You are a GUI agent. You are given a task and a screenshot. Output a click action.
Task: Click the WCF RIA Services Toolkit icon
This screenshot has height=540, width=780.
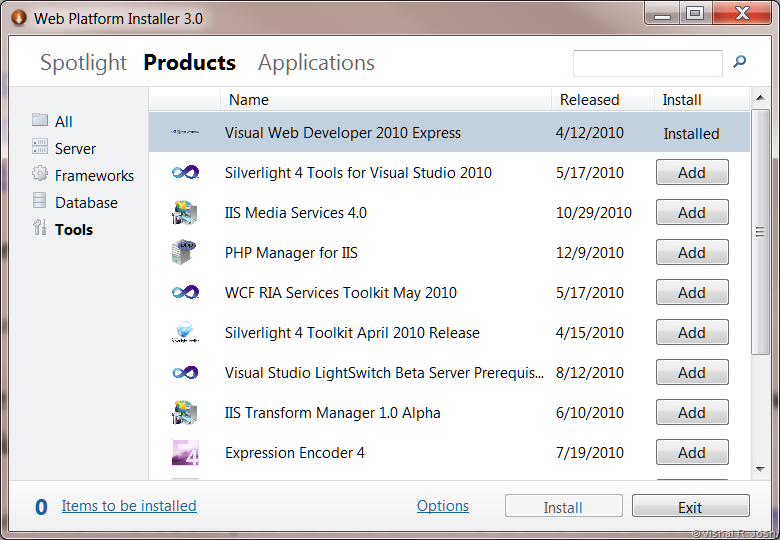tap(185, 293)
